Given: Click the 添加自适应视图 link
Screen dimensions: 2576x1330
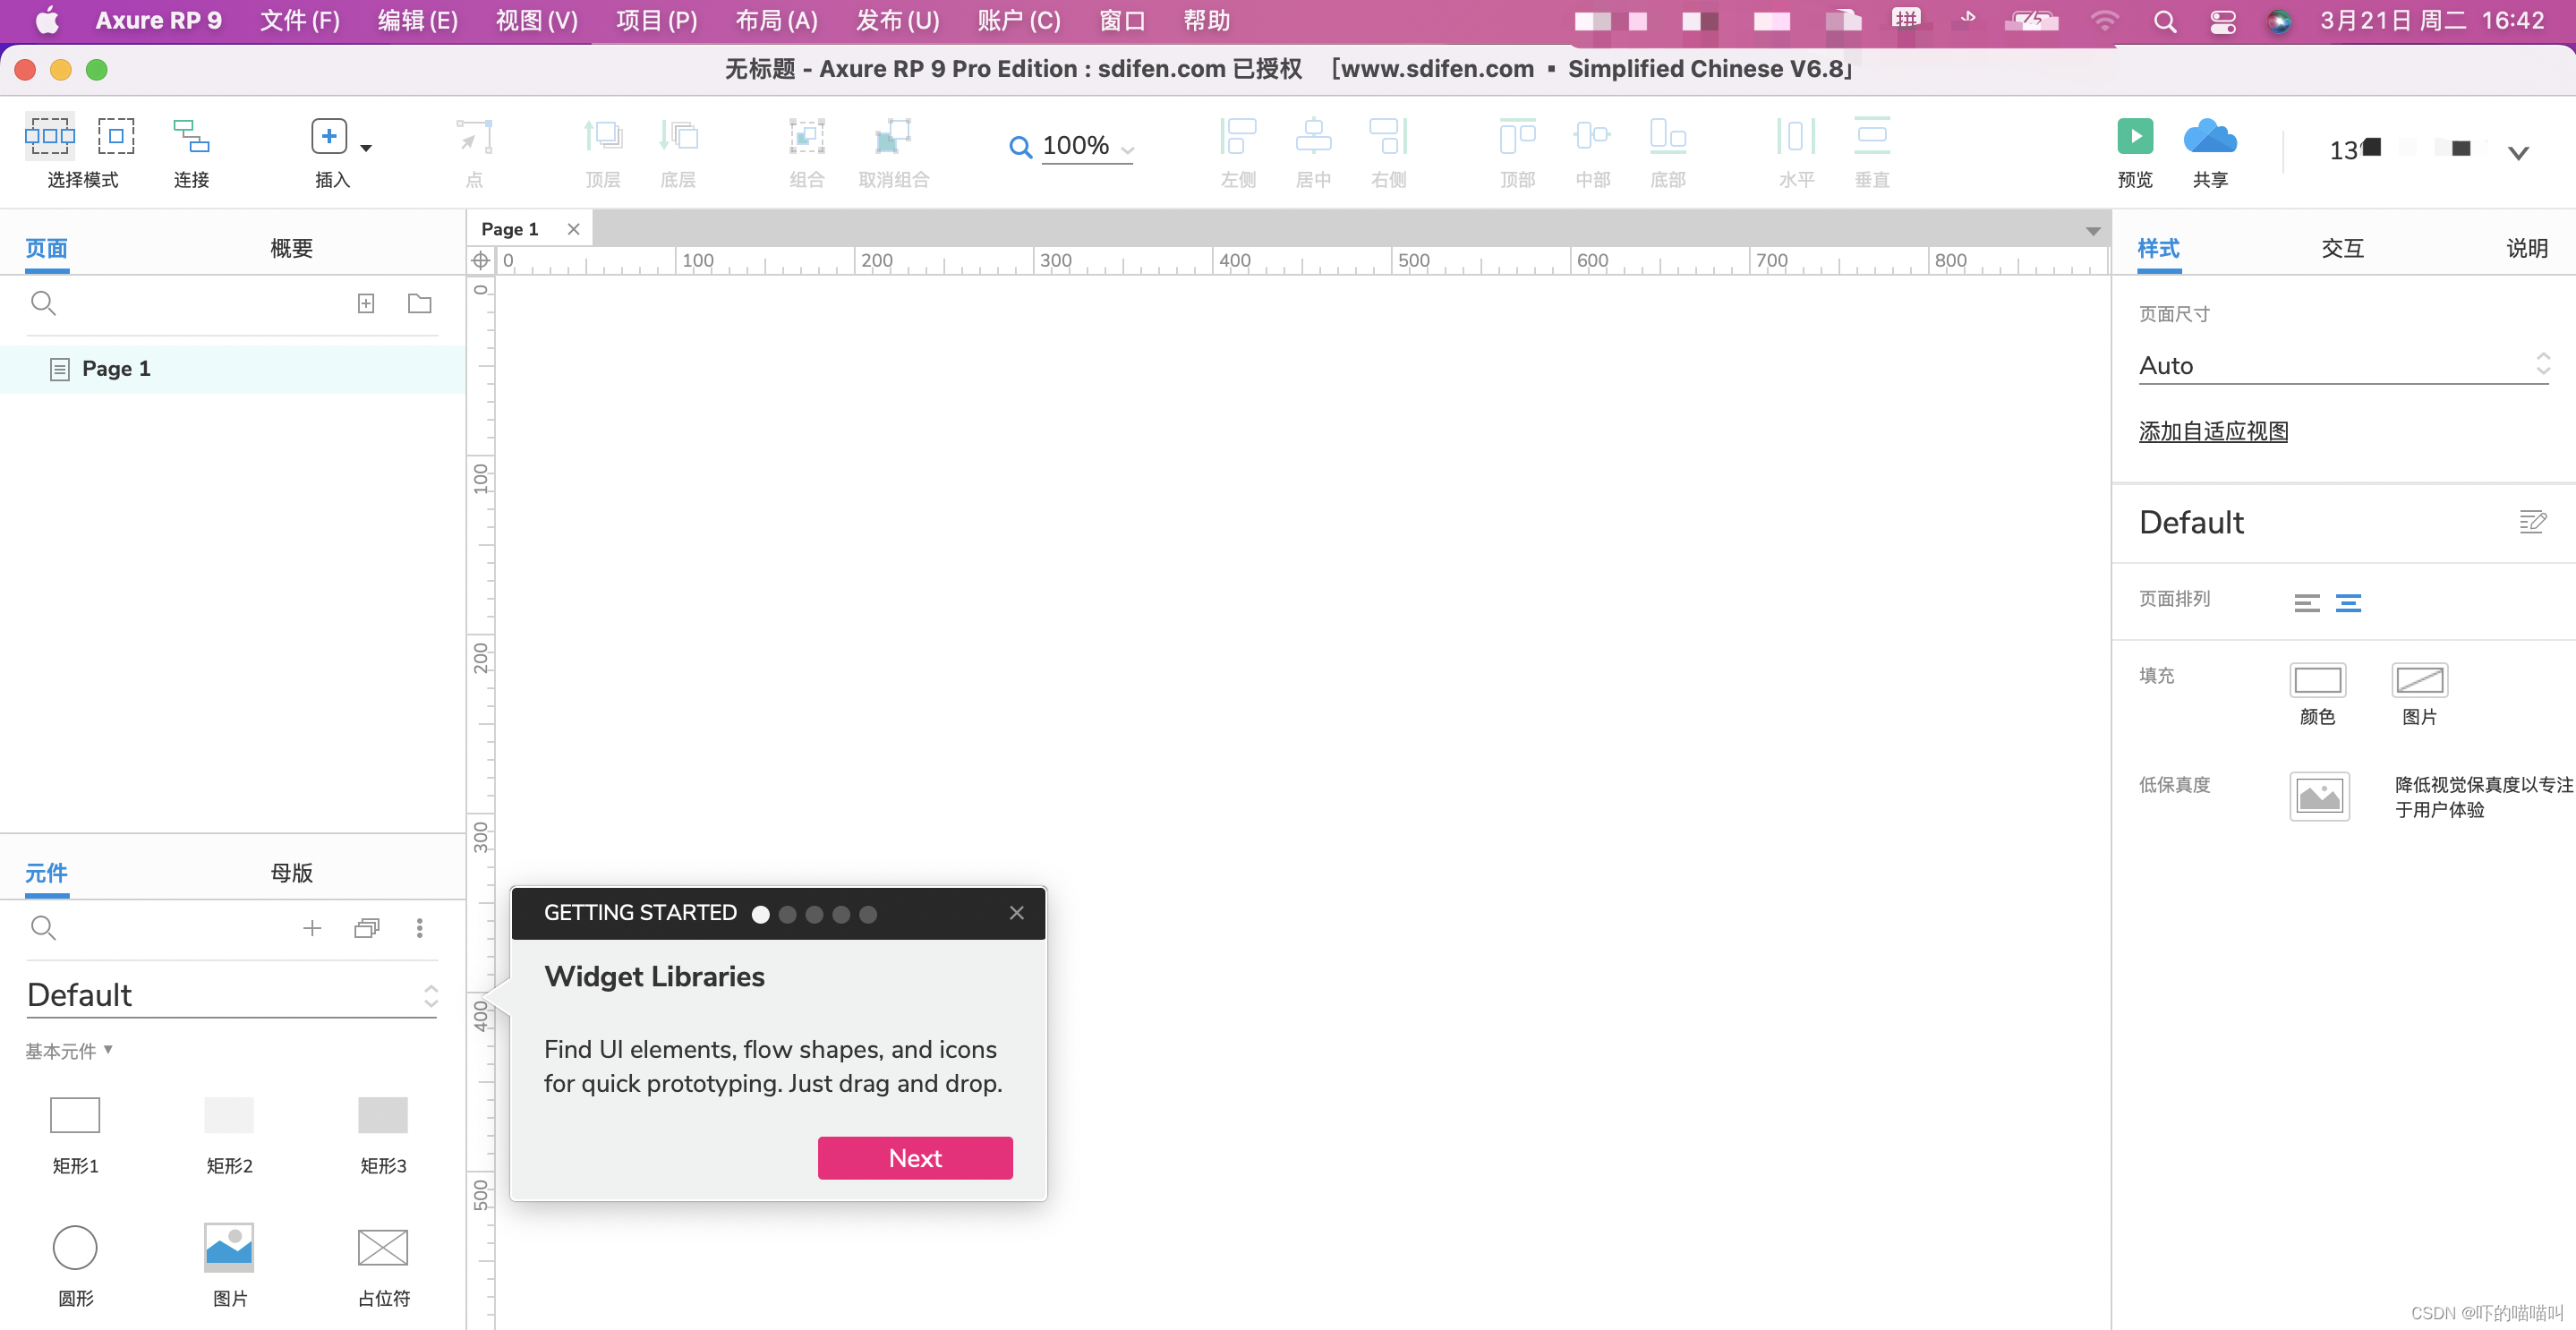Looking at the screenshot, I should (2213, 431).
